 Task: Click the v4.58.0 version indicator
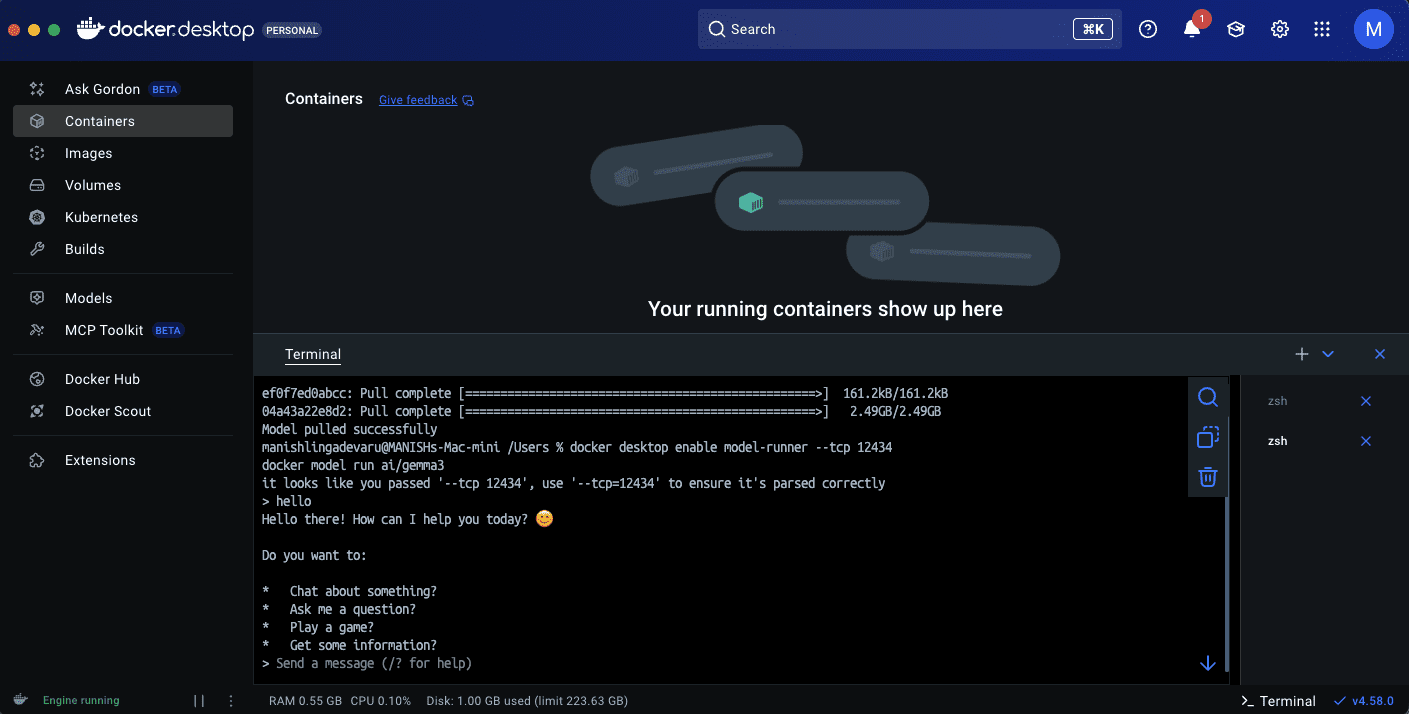[1364, 701]
